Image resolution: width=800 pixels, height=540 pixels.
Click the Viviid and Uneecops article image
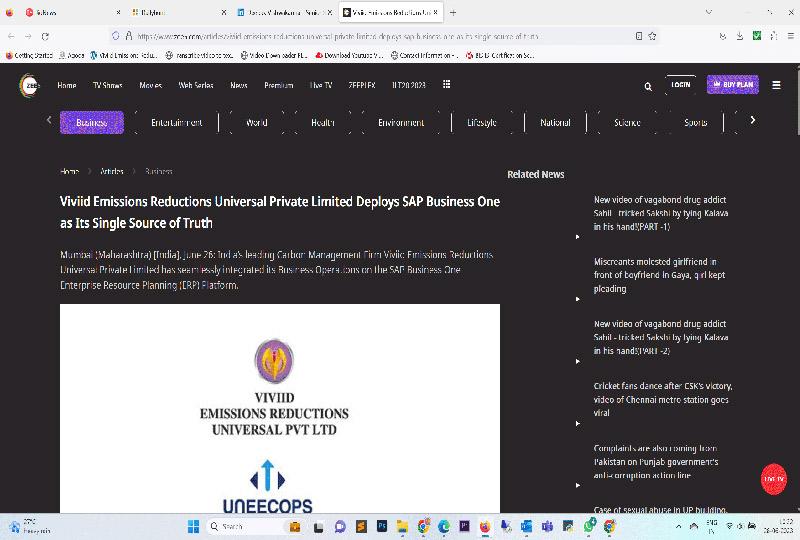tap(280, 408)
